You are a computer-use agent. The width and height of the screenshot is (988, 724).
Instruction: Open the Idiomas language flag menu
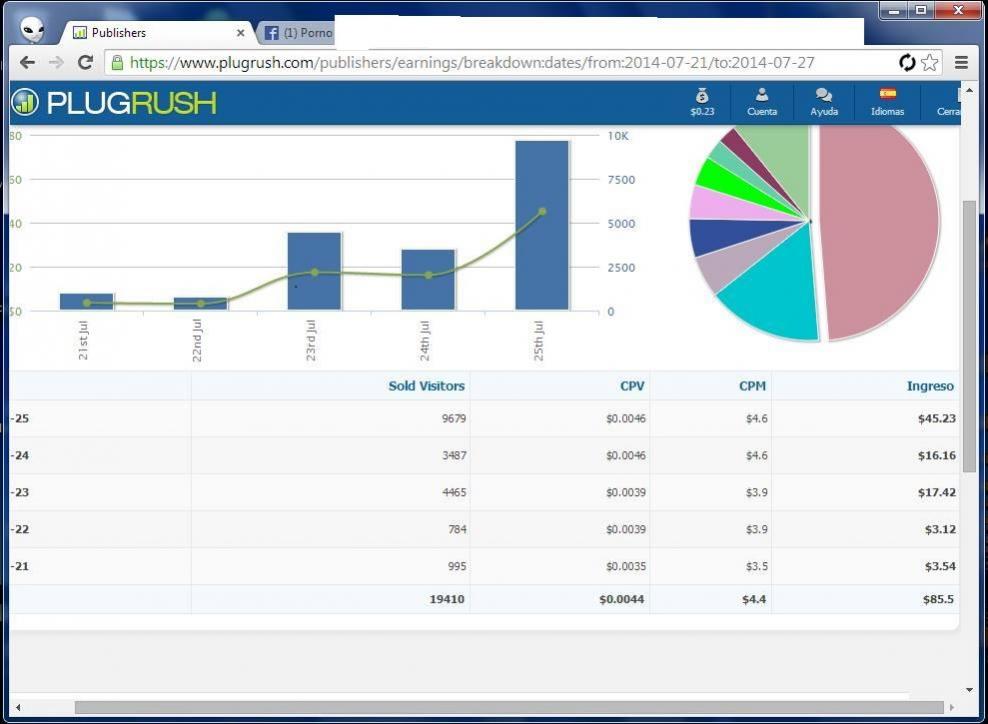tap(887, 101)
